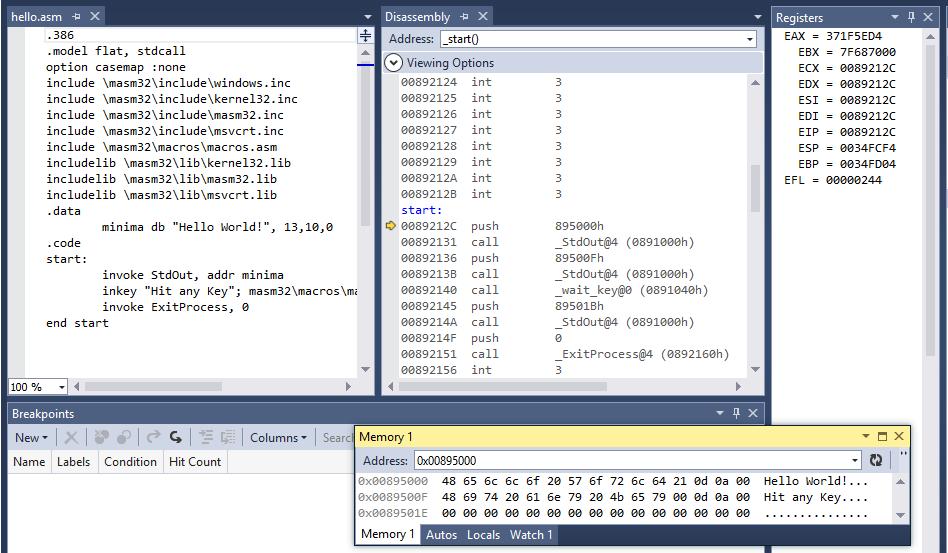The width and height of the screenshot is (948, 553).
Task: Close the Registers window
Action: [928, 17]
